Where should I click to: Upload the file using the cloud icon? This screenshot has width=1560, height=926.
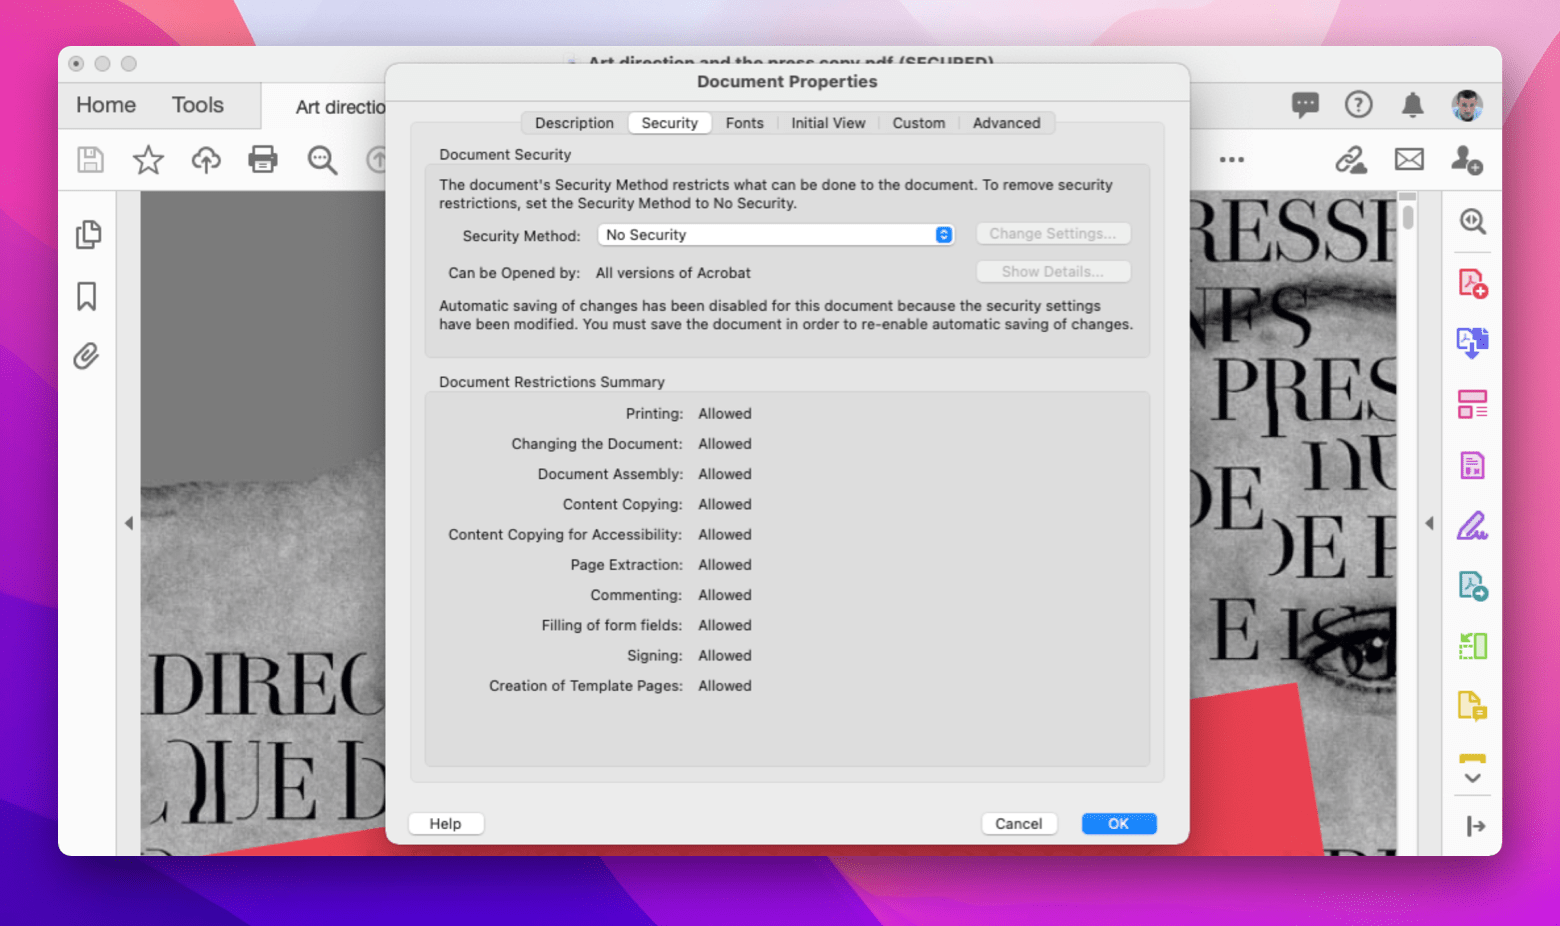point(205,159)
